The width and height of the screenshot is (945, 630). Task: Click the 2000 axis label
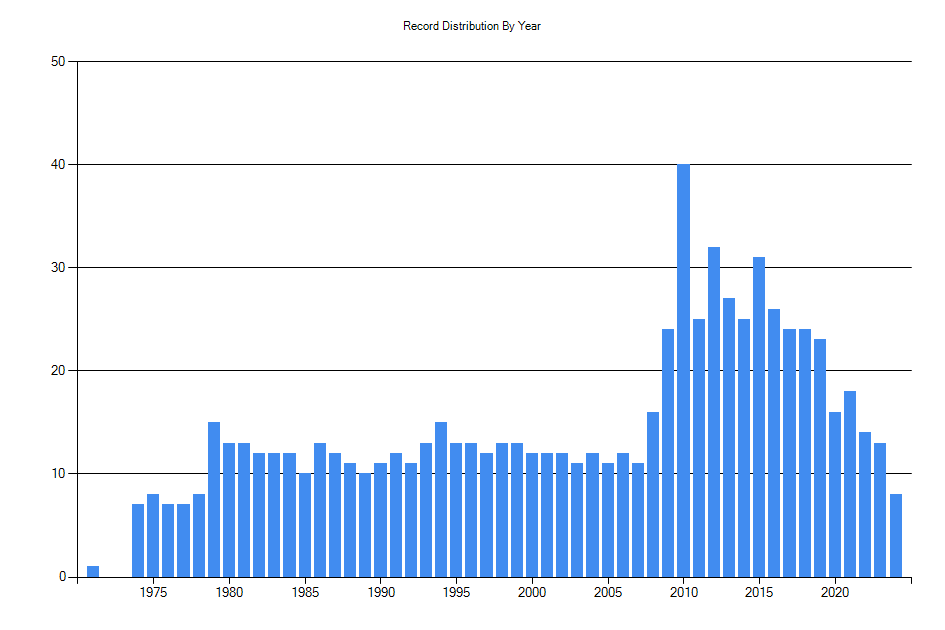tap(533, 592)
